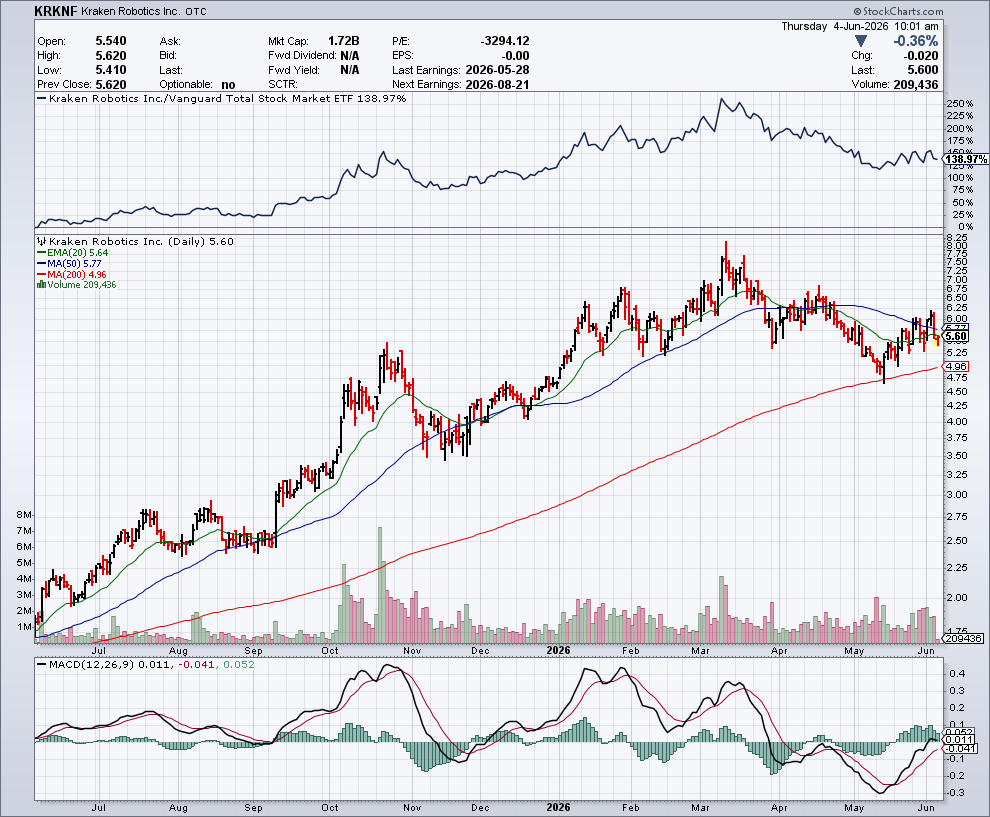Click the 2026 year label under price chart

[558, 650]
